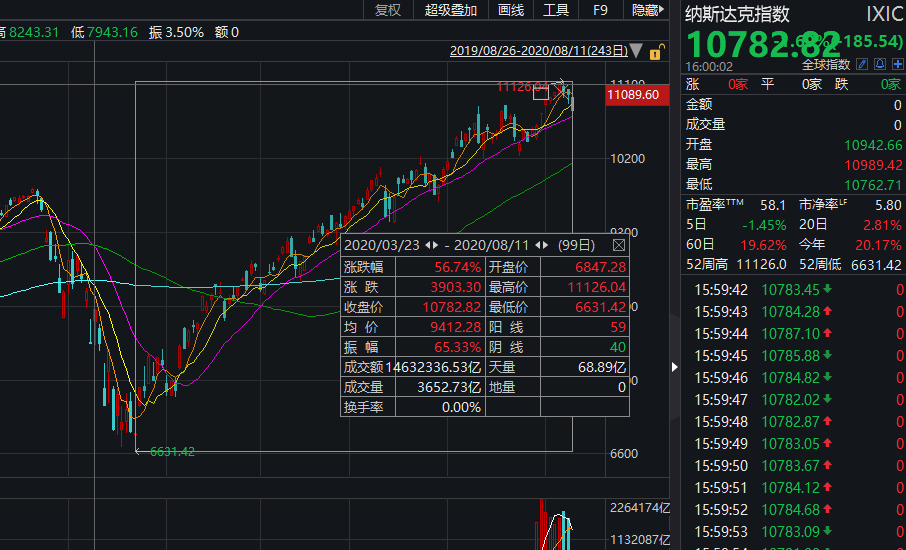Click the blue plus add-to-watchlist icon
Image resolution: width=906 pixels, height=550 pixels.
pos(897,65)
